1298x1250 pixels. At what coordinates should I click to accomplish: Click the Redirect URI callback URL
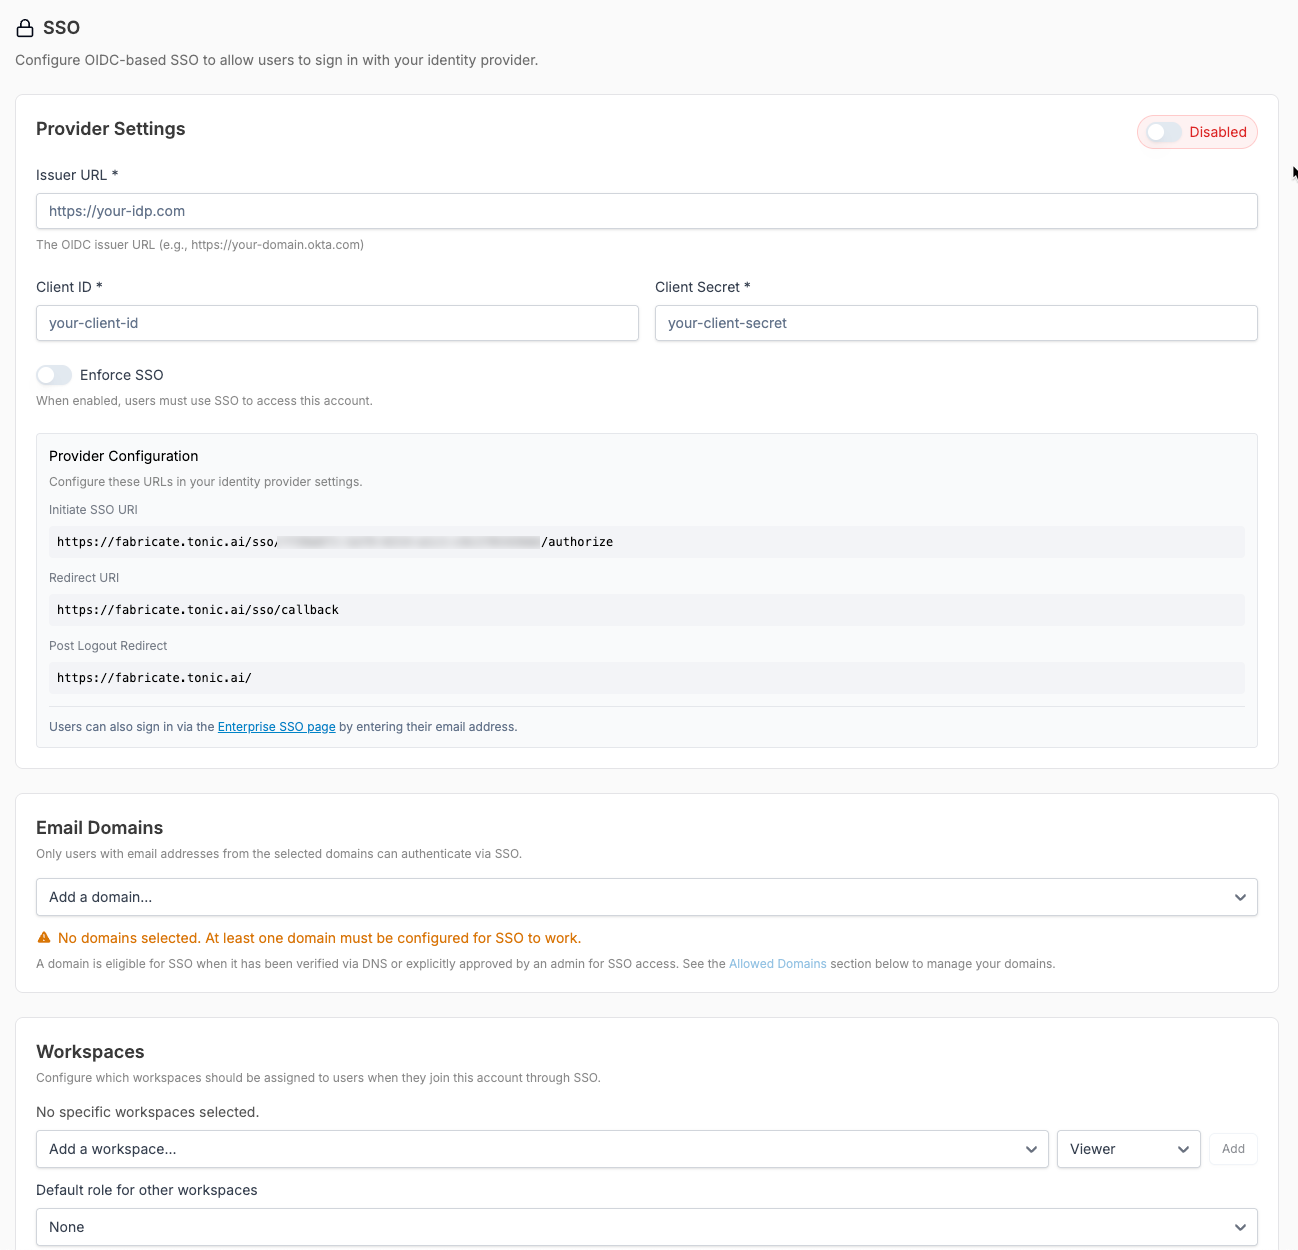point(198,610)
